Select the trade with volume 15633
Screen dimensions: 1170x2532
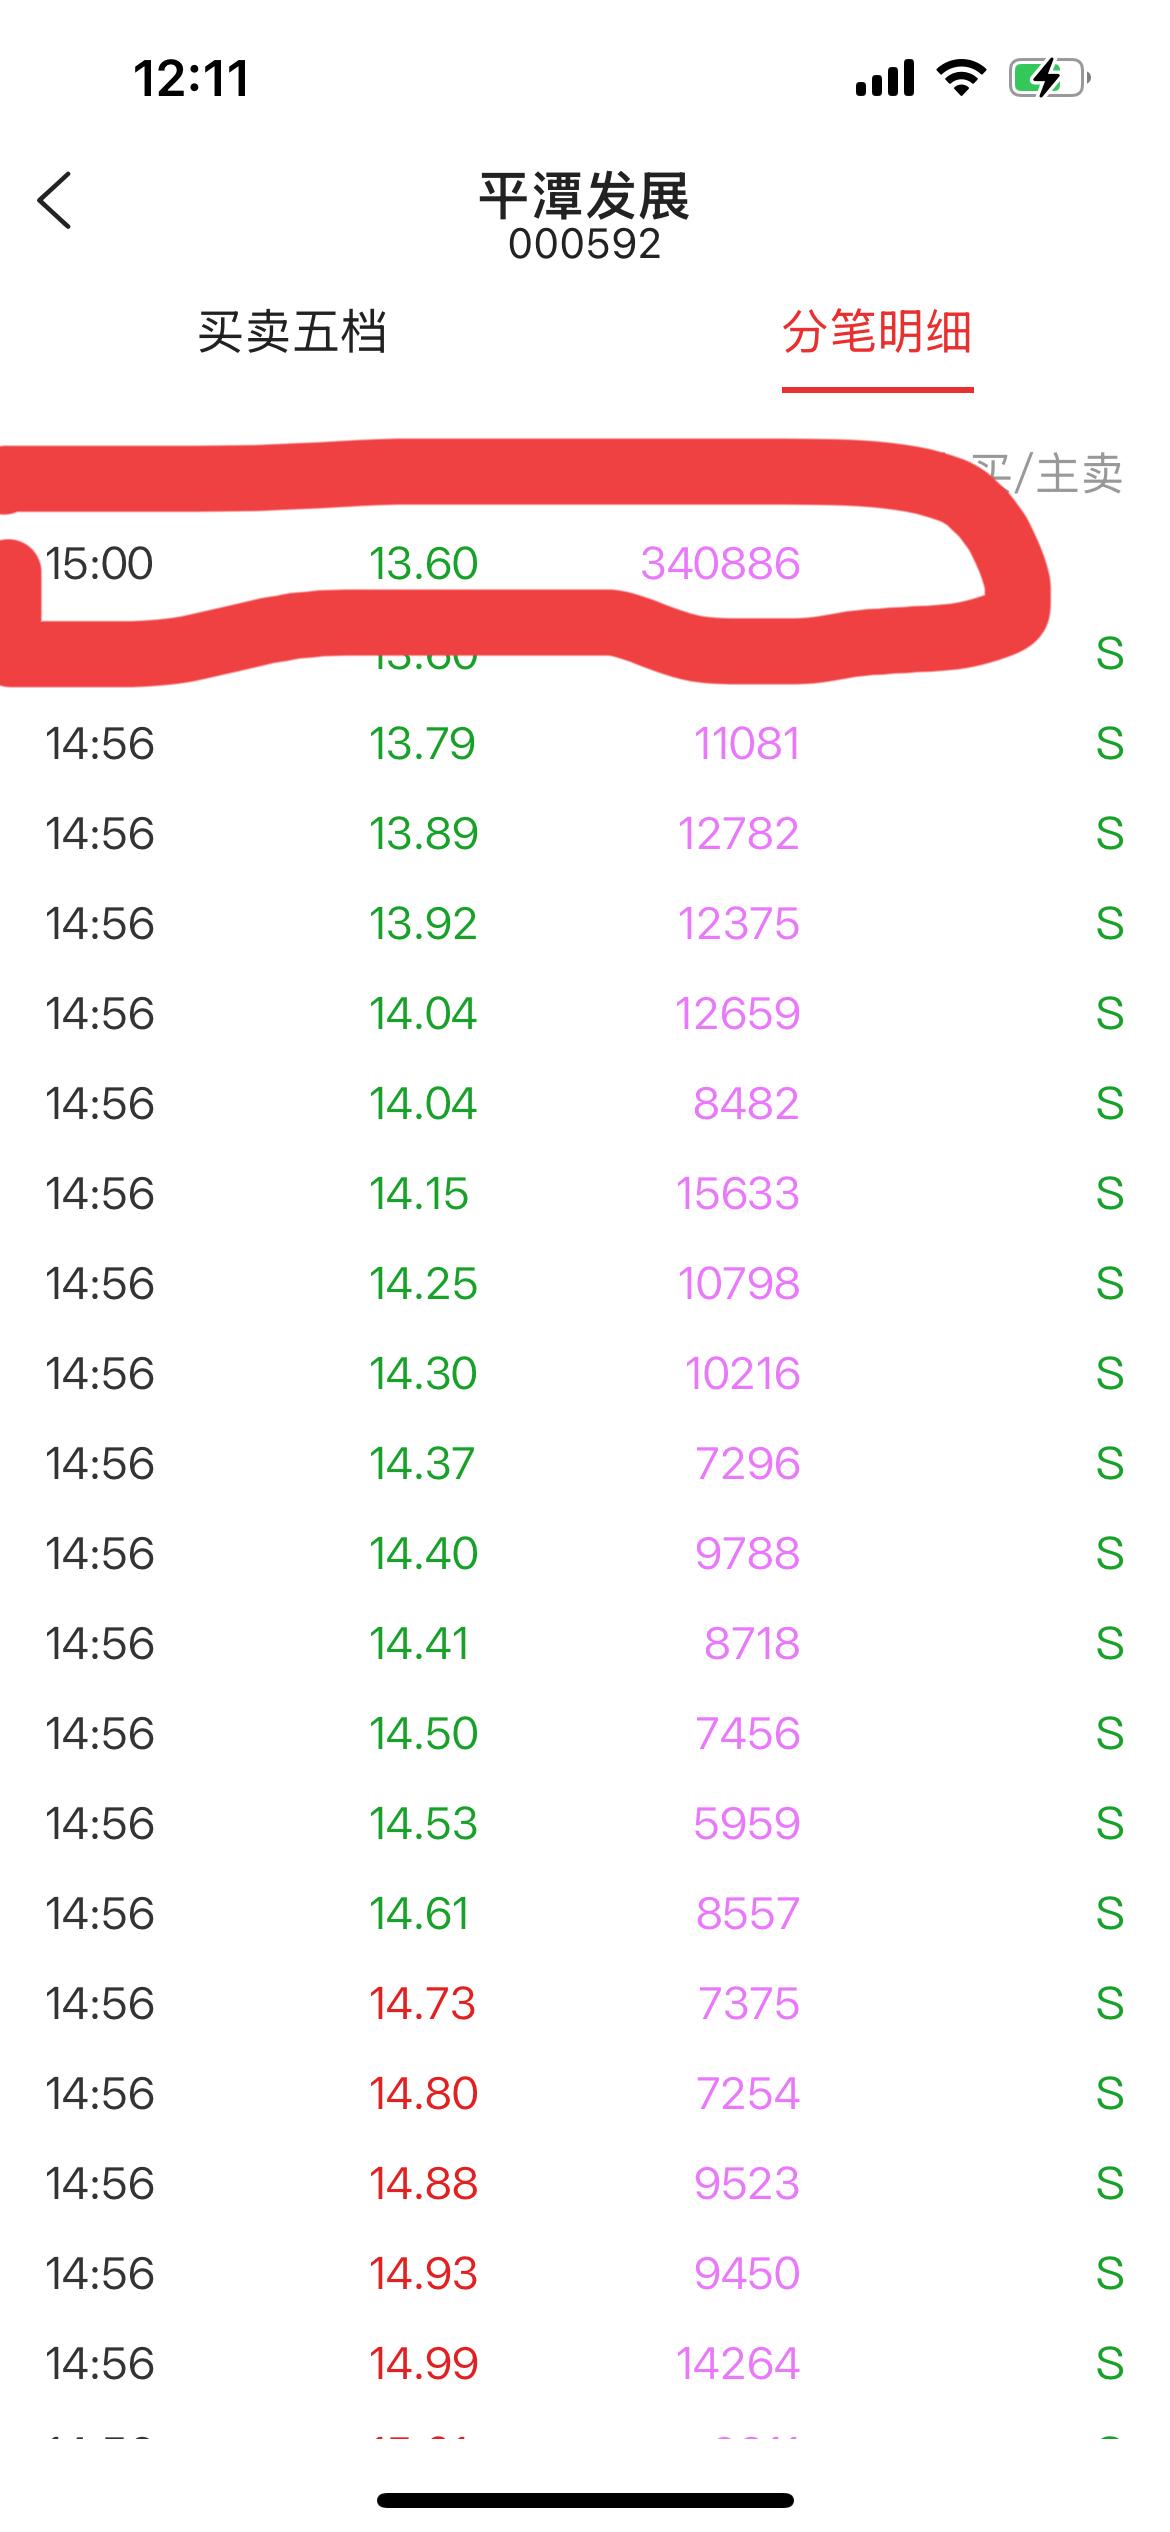point(585,1194)
